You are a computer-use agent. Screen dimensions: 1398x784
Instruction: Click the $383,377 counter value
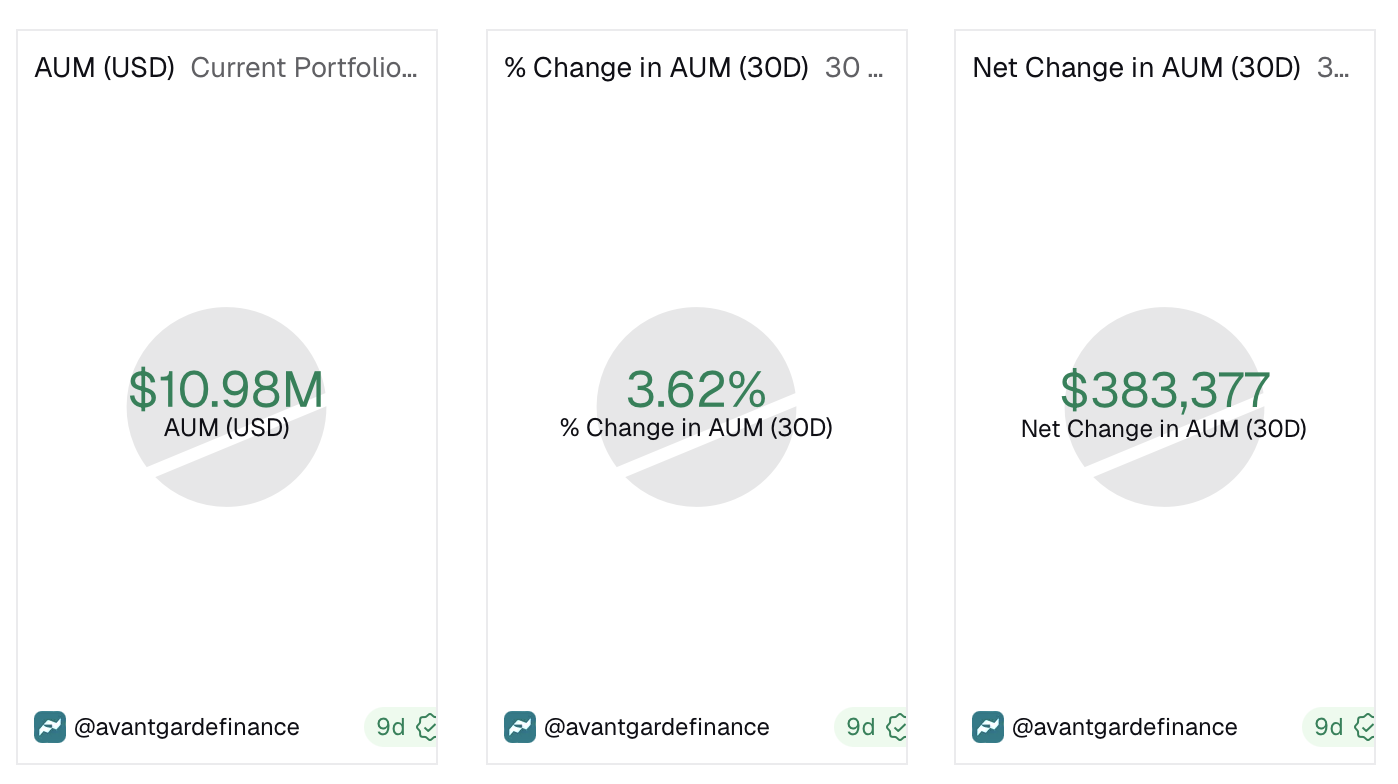pyautogui.click(x=1165, y=391)
